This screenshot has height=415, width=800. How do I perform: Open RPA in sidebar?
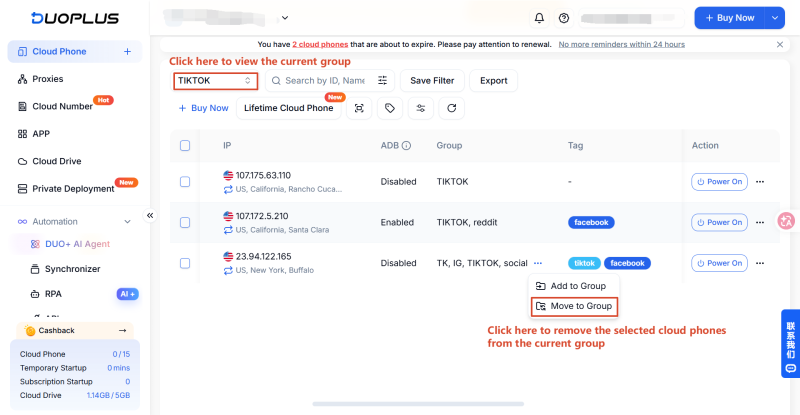tap(53, 294)
